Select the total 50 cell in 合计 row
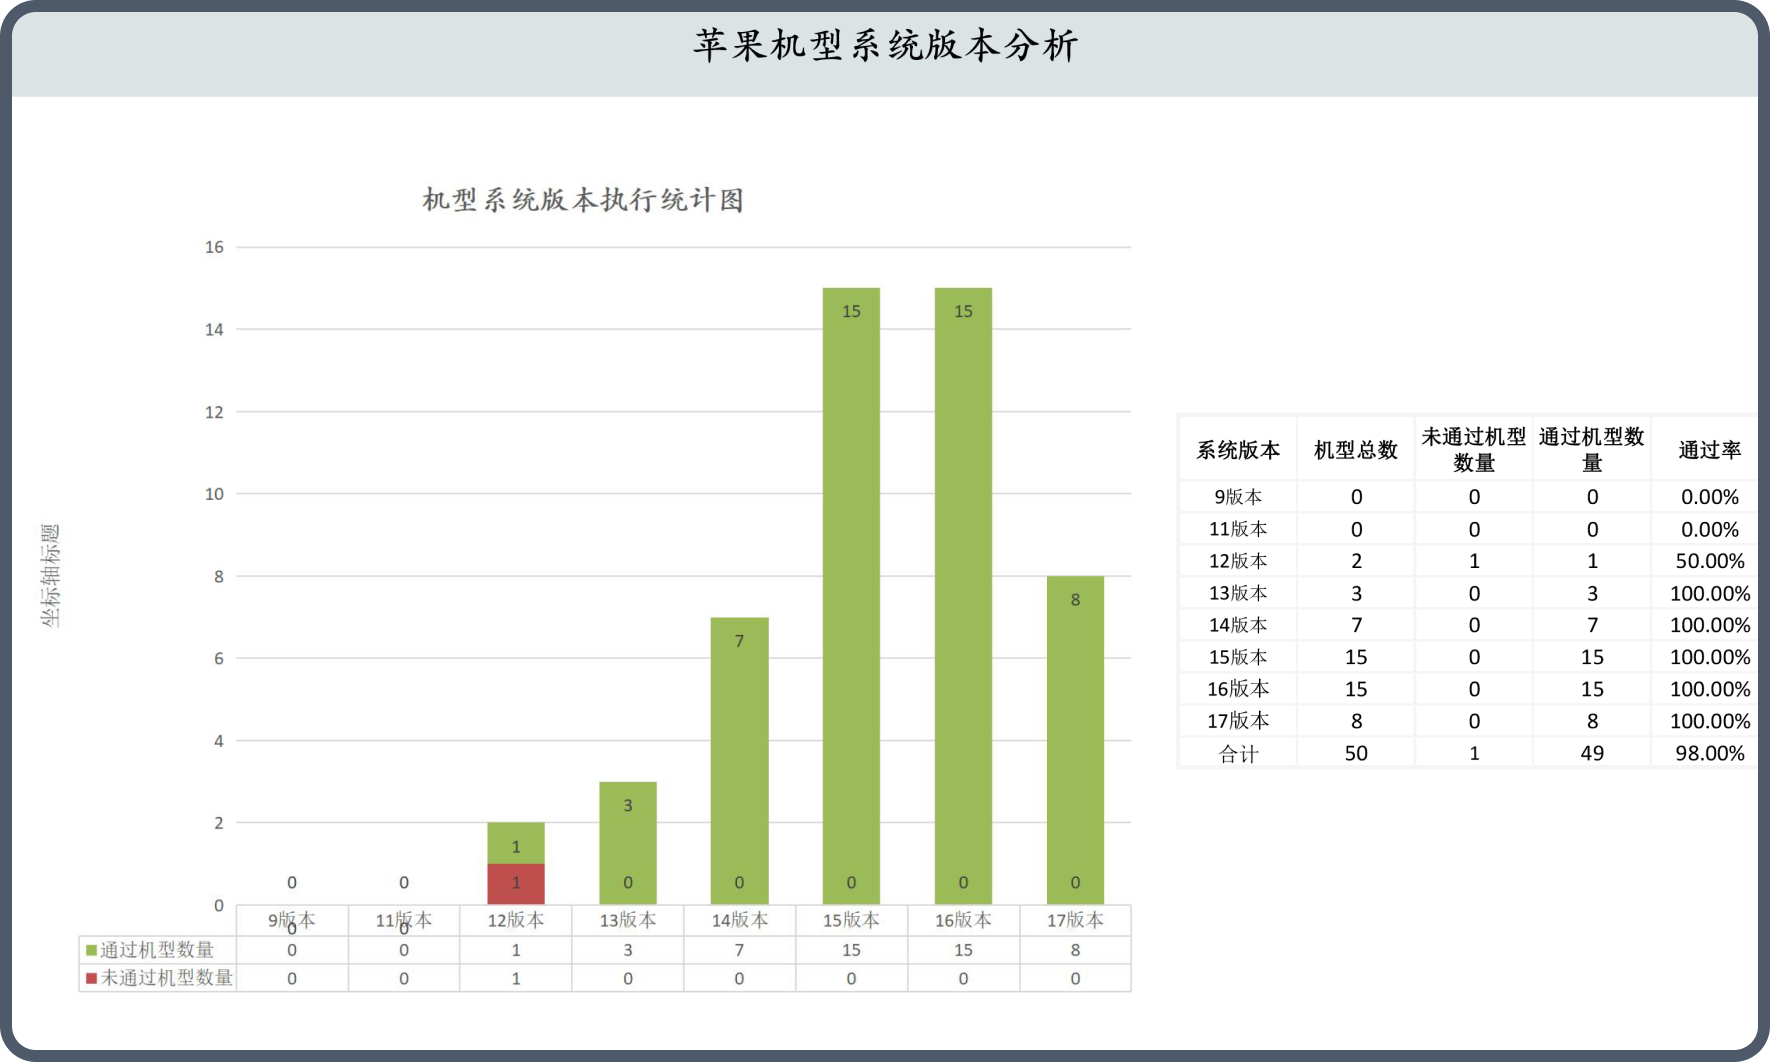1770x1062 pixels. pyautogui.click(x=1355, y=753)
